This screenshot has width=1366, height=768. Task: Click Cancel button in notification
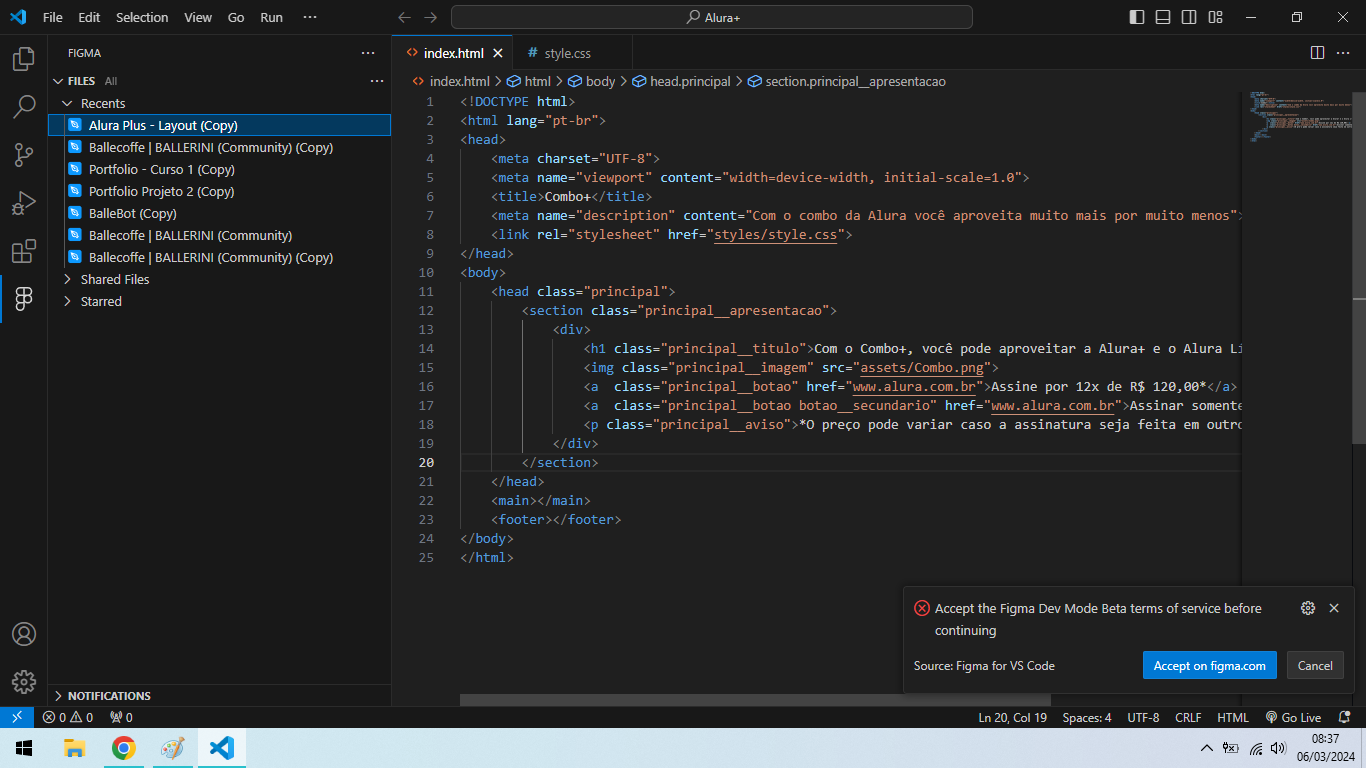[1315, 665]
